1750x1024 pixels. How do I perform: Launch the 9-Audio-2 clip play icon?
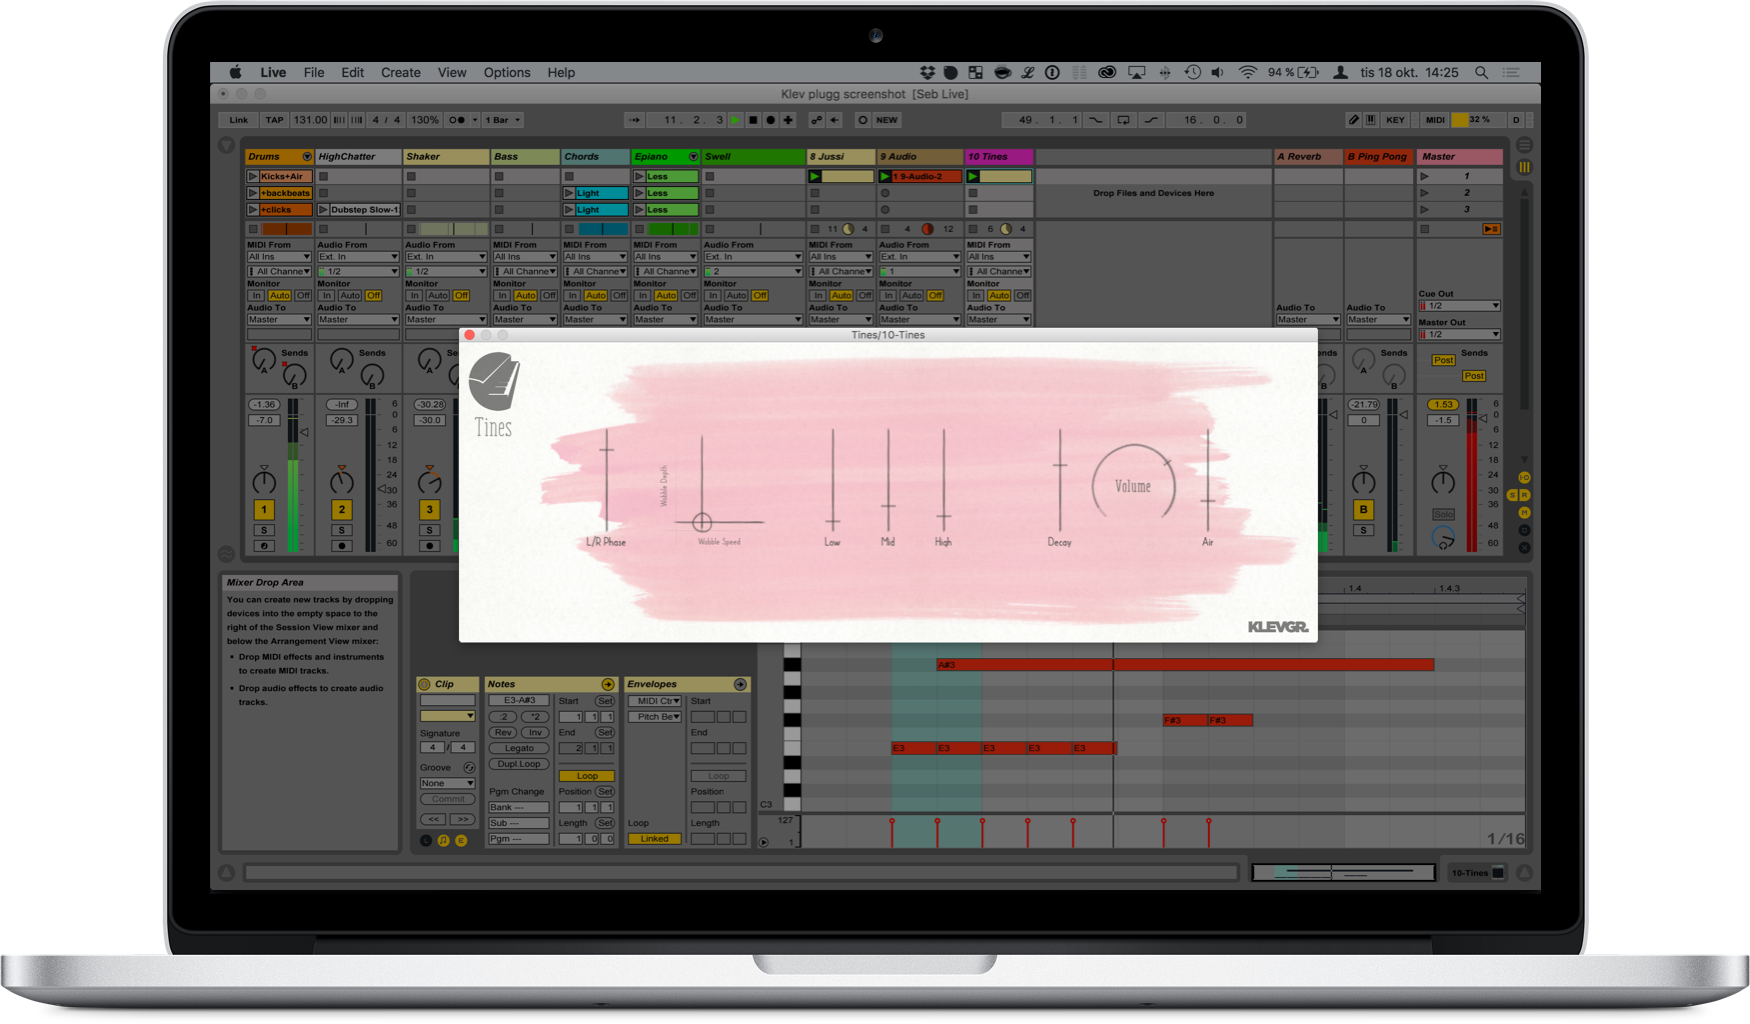tap(885, 176)
